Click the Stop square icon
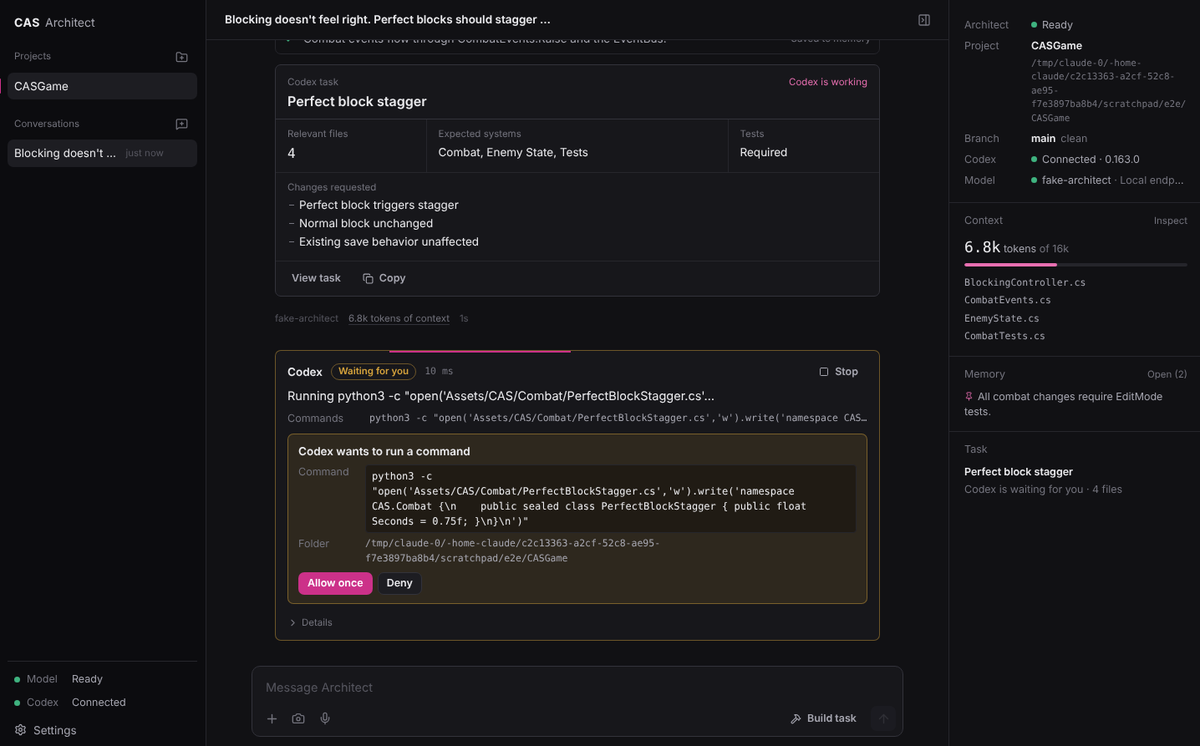Screen dimensions: 1200x746 point(824,372)
